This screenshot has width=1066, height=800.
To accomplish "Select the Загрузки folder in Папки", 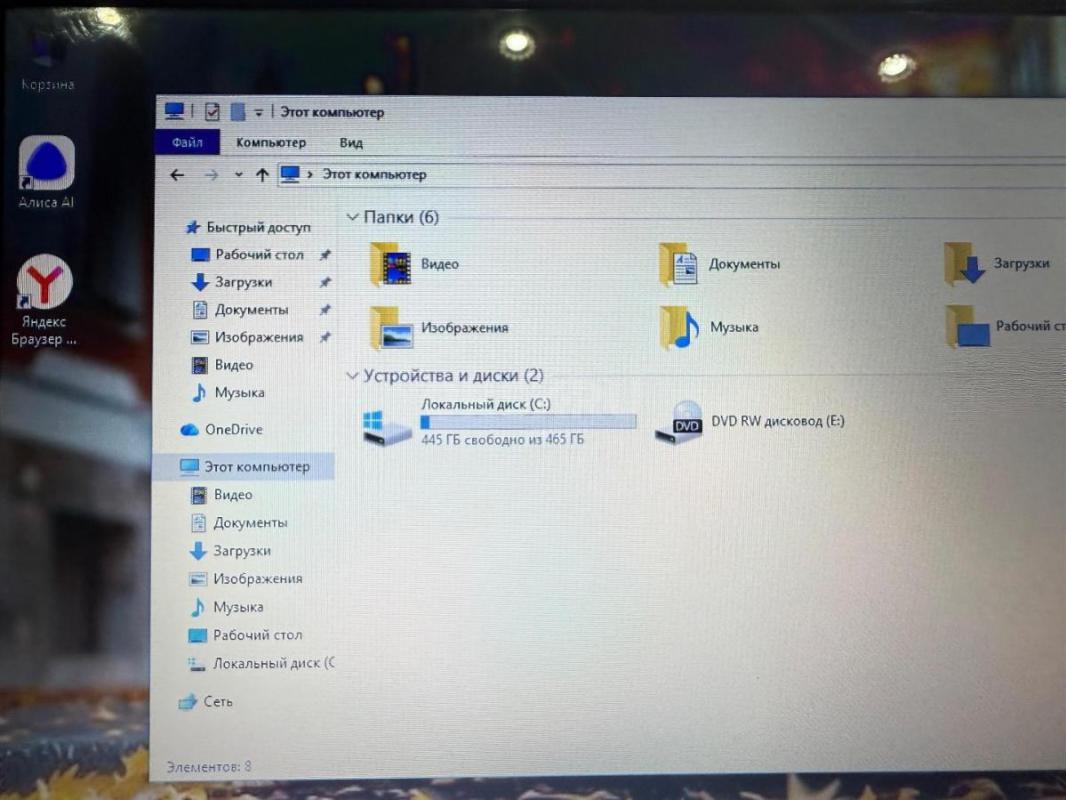I will tap(997, 264).
